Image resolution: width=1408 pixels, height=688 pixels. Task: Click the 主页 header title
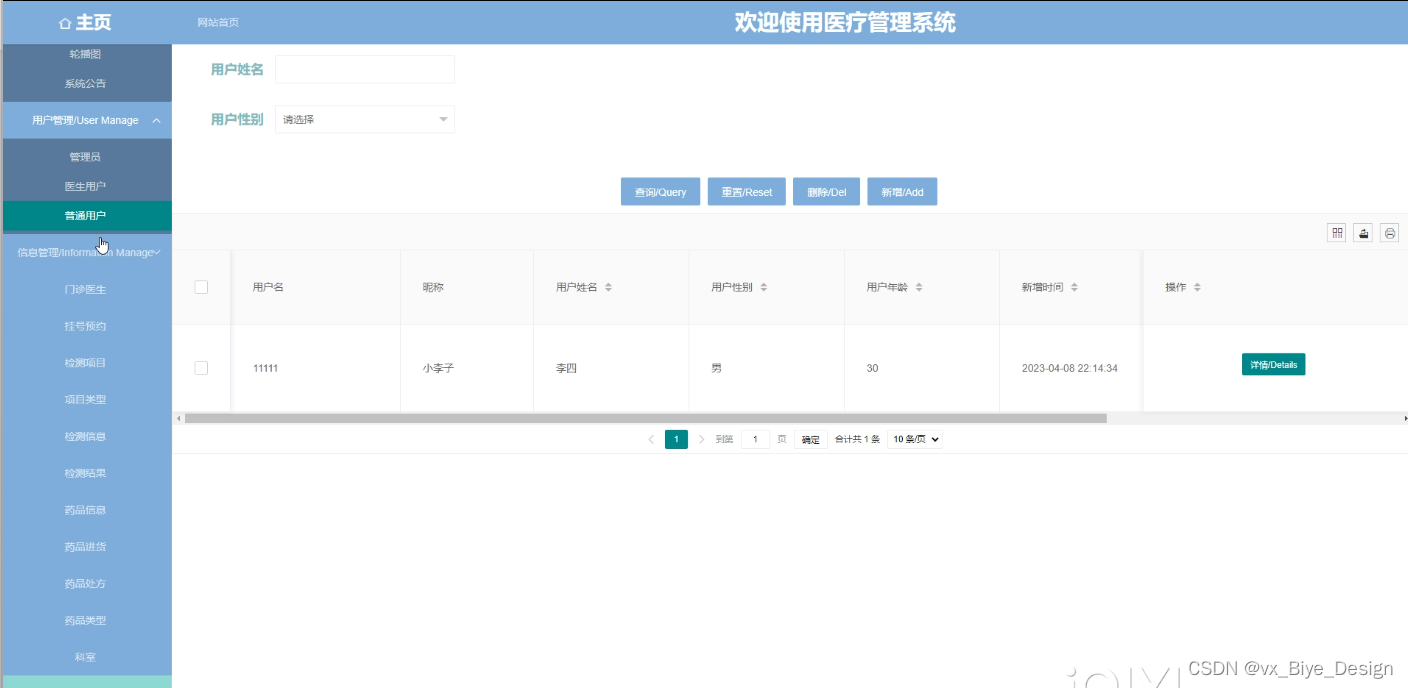point(94,23)
